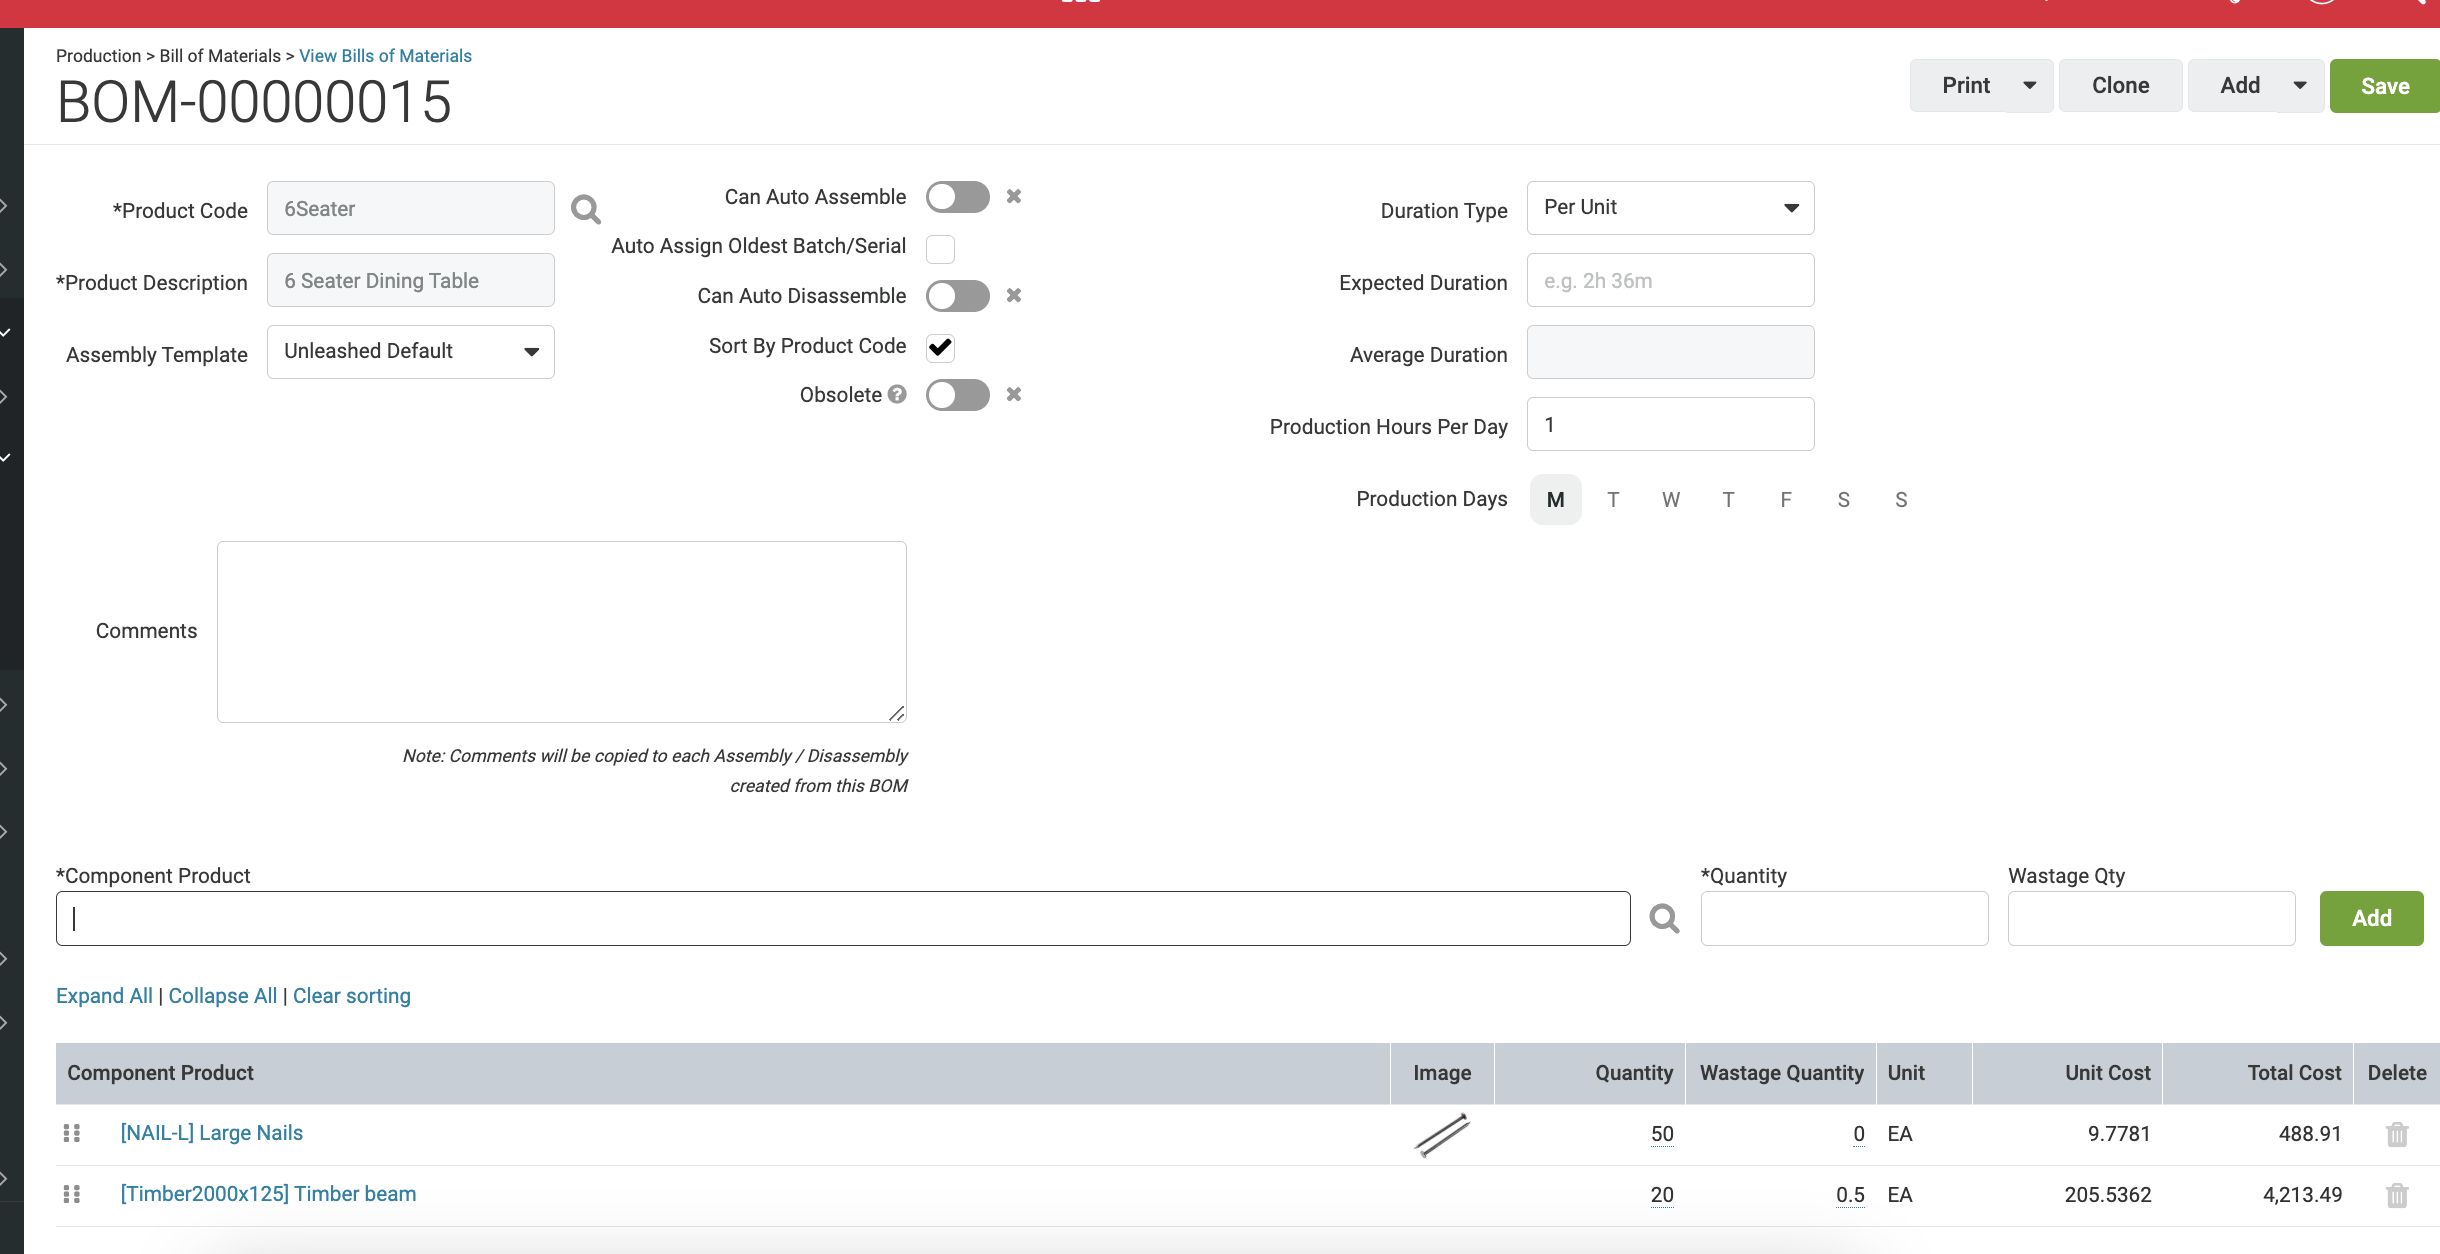Delete the Large Nails component row
Image resolution: width=2440 pixels, height=1254 pixels.
[2396, 1133]
